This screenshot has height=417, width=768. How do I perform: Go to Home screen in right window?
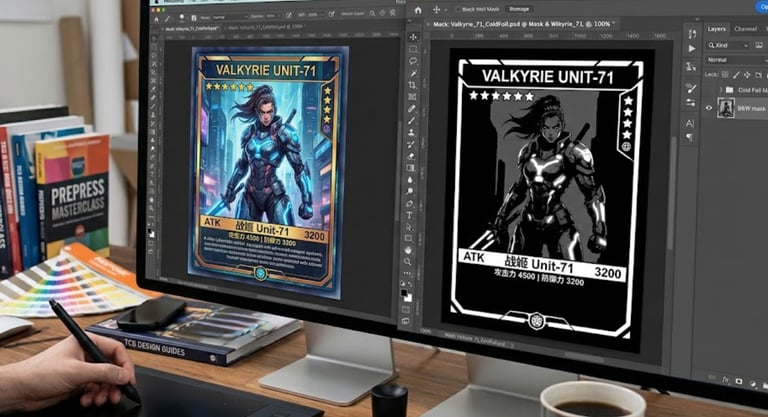(x=418, y=10)
